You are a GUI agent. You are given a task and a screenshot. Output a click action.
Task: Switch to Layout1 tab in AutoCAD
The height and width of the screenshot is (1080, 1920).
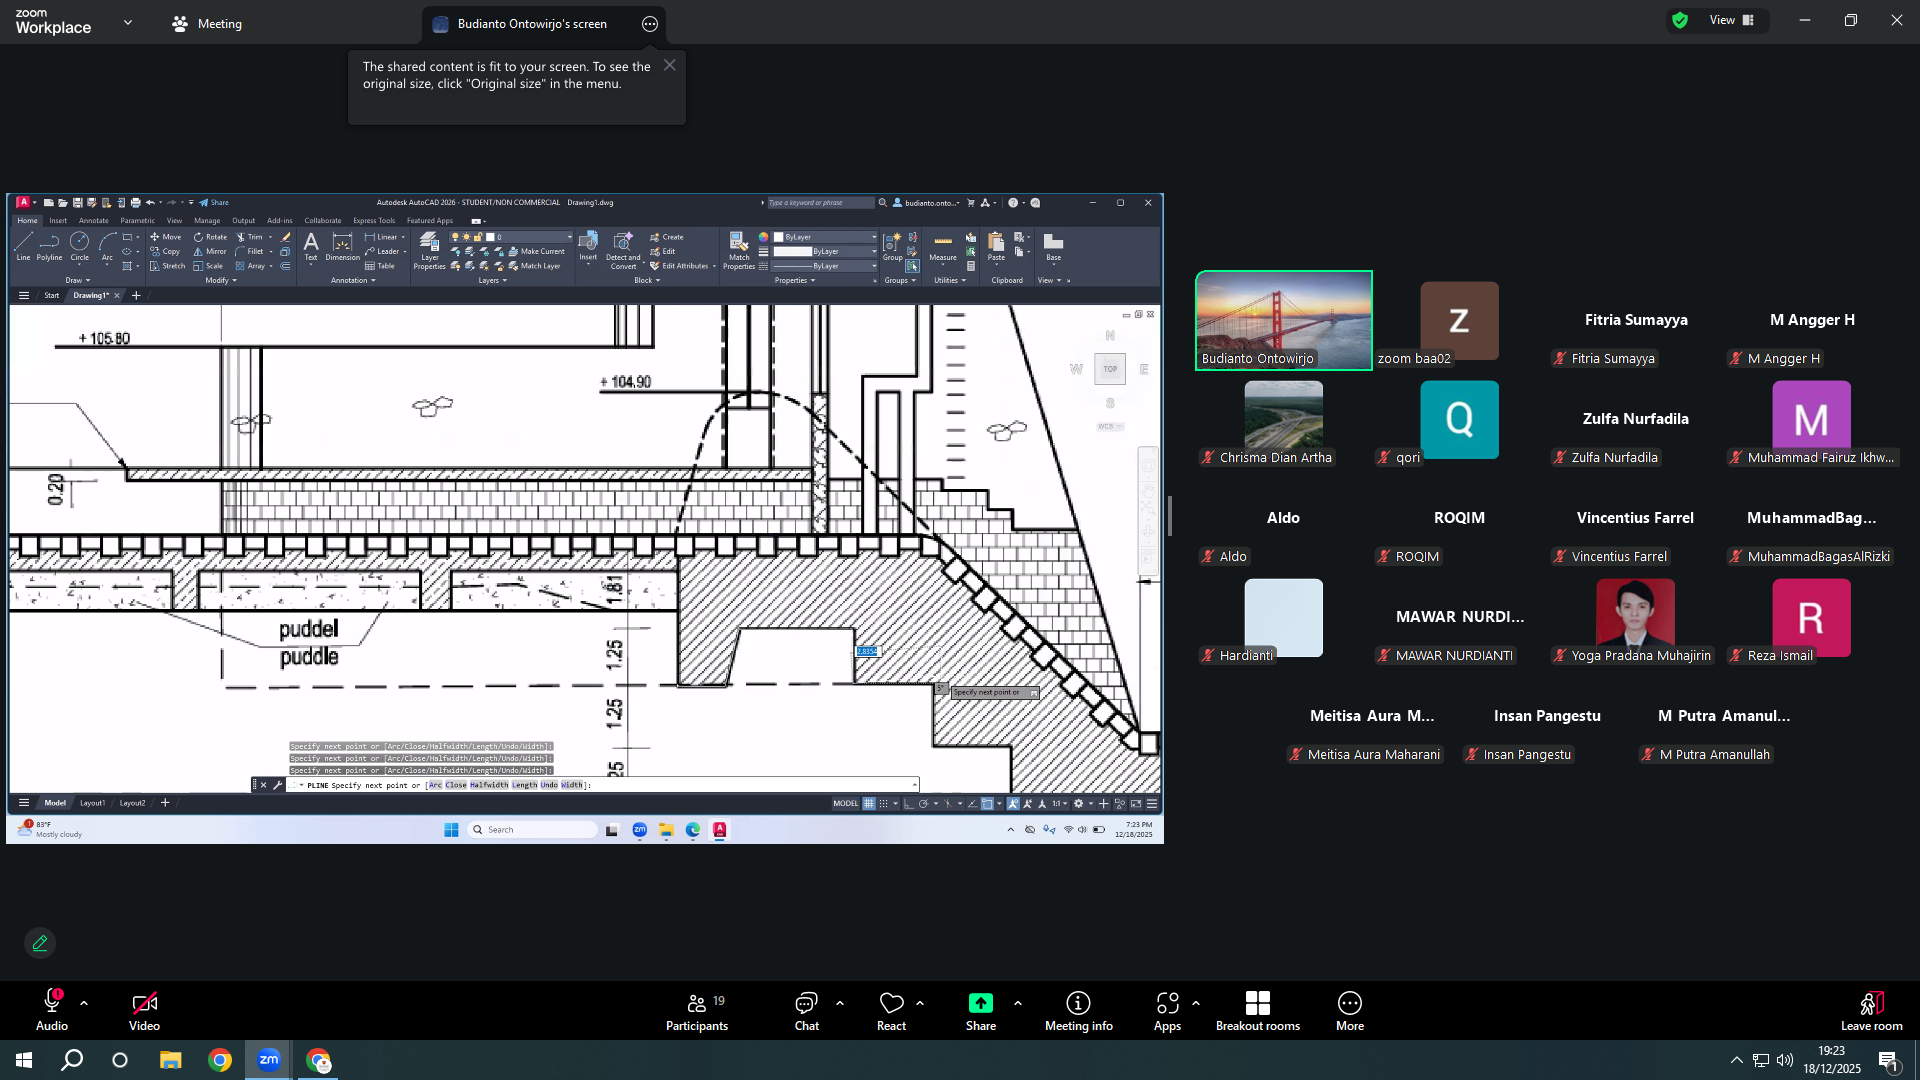point(92,803)
